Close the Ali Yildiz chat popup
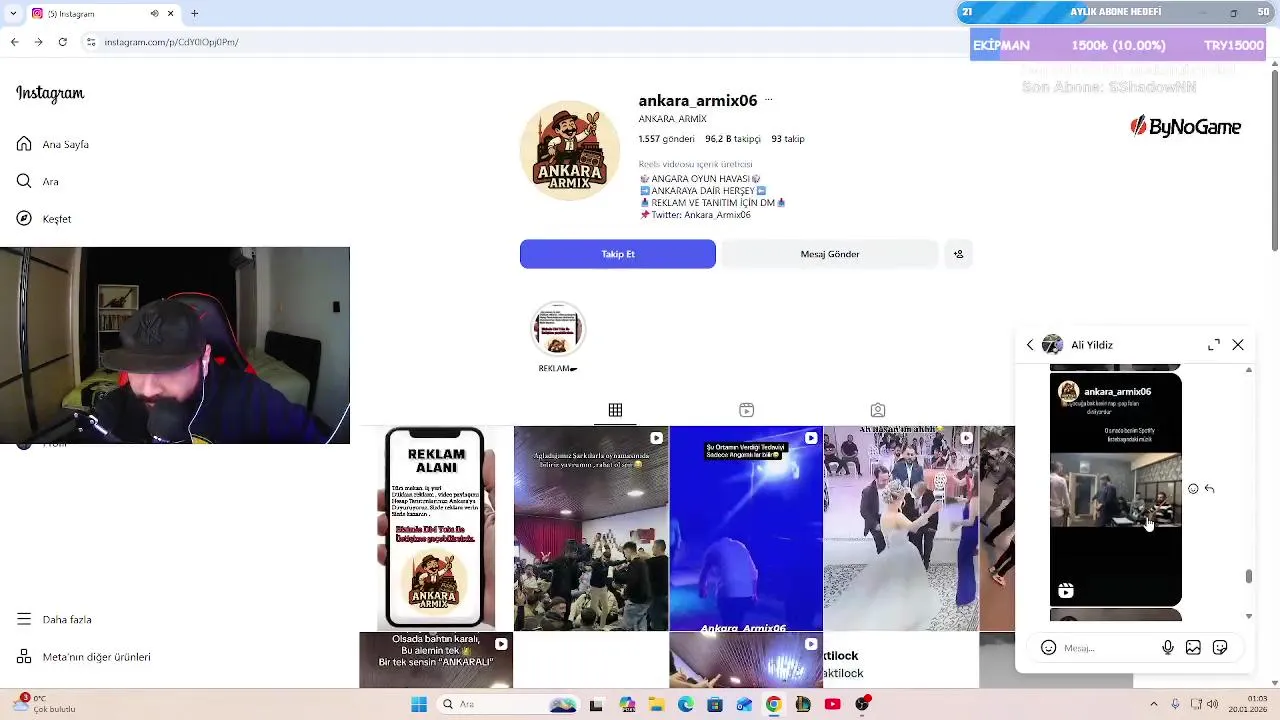The image size is (1280, 720). click(1238, 345)
